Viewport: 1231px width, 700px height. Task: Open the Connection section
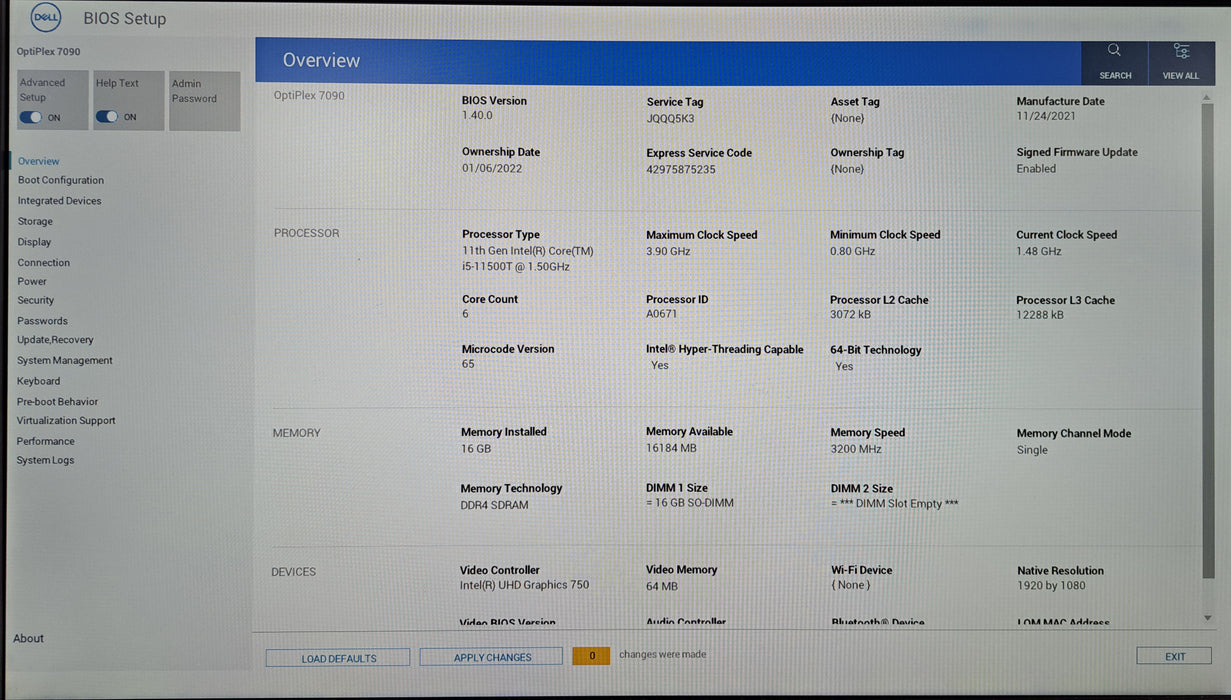pos(44,263)
